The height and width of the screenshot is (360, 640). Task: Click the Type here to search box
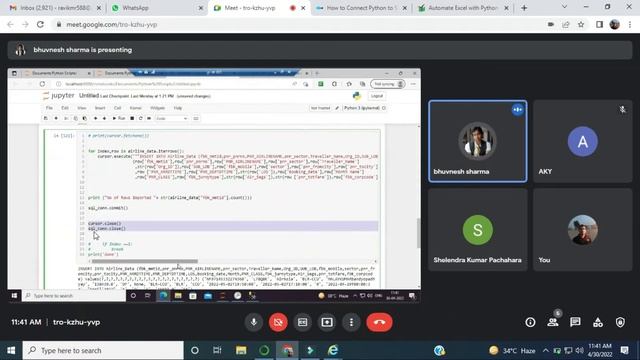pos(103,350)
